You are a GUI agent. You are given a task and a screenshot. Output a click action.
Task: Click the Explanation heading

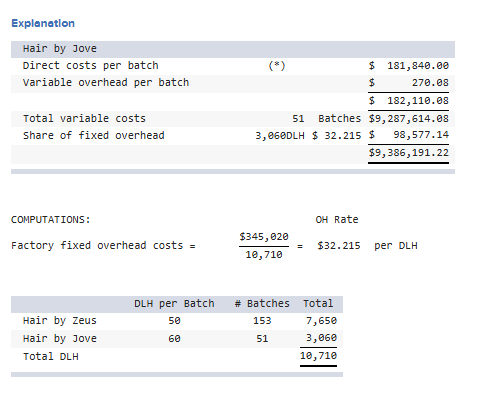click(x=43, y=23)
